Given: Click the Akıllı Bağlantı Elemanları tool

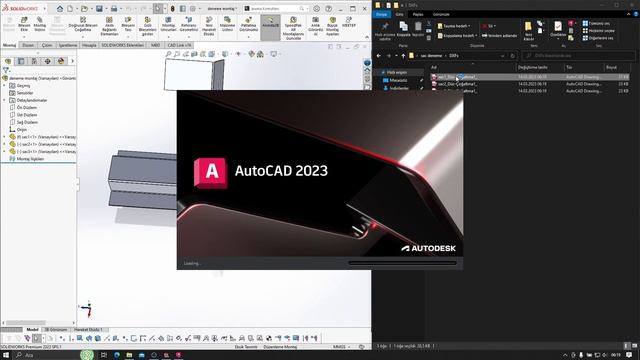Looking at the screenshot, I should click(109, 26).
